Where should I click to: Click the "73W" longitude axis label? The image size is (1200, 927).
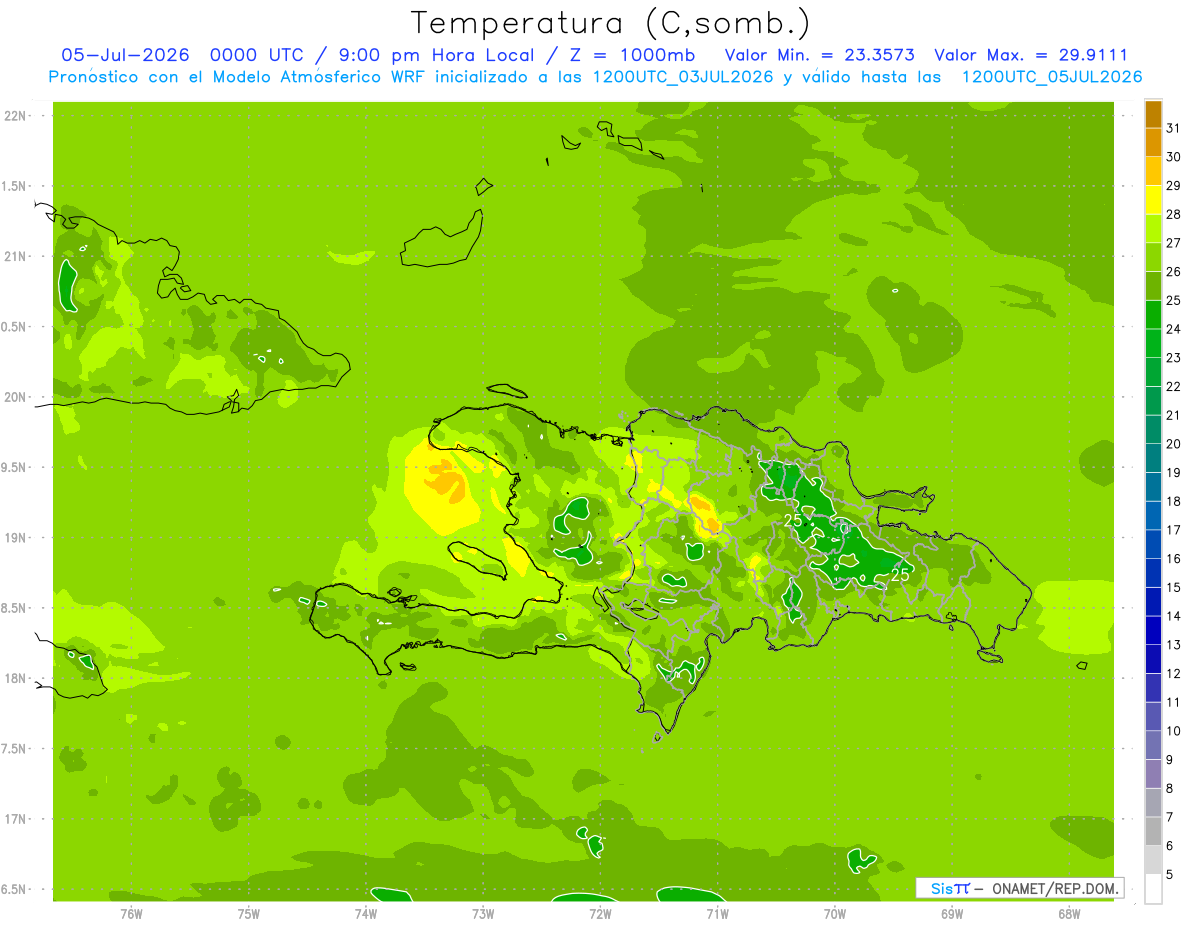click(483, 913)
